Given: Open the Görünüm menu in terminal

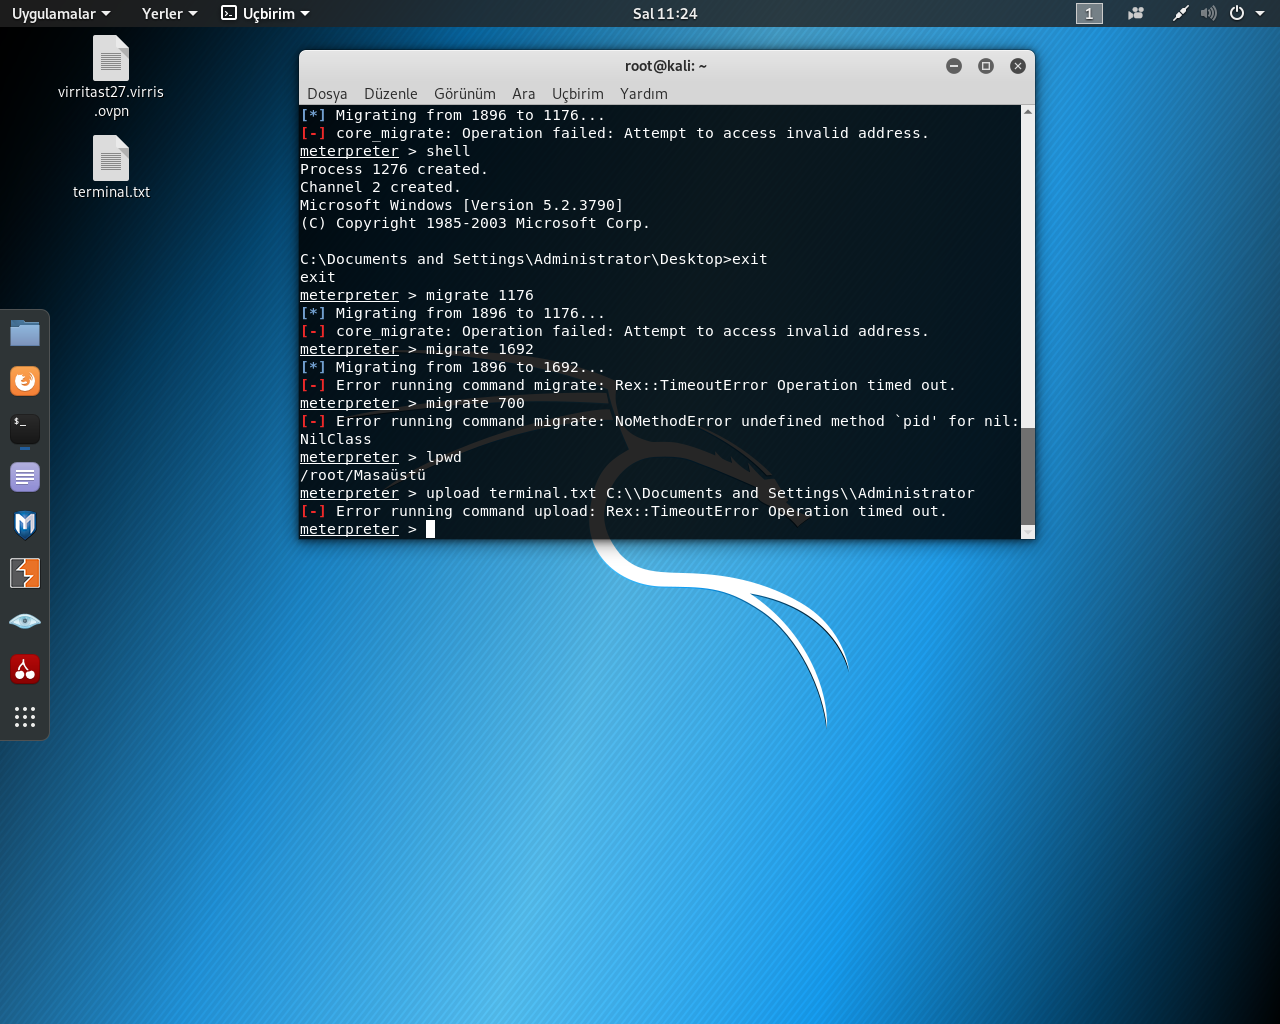Looking at the screenshot, I should 465,93.
